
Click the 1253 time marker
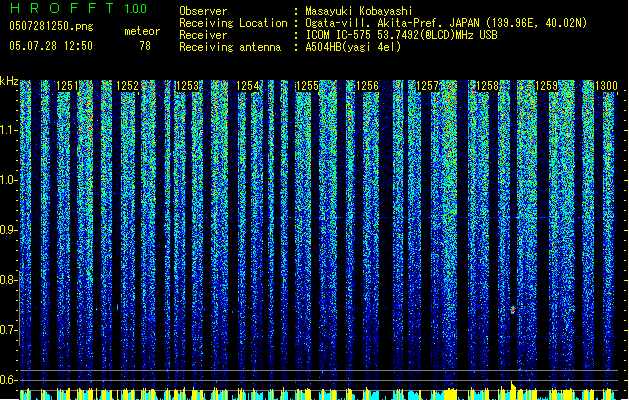tap(187, 86)
